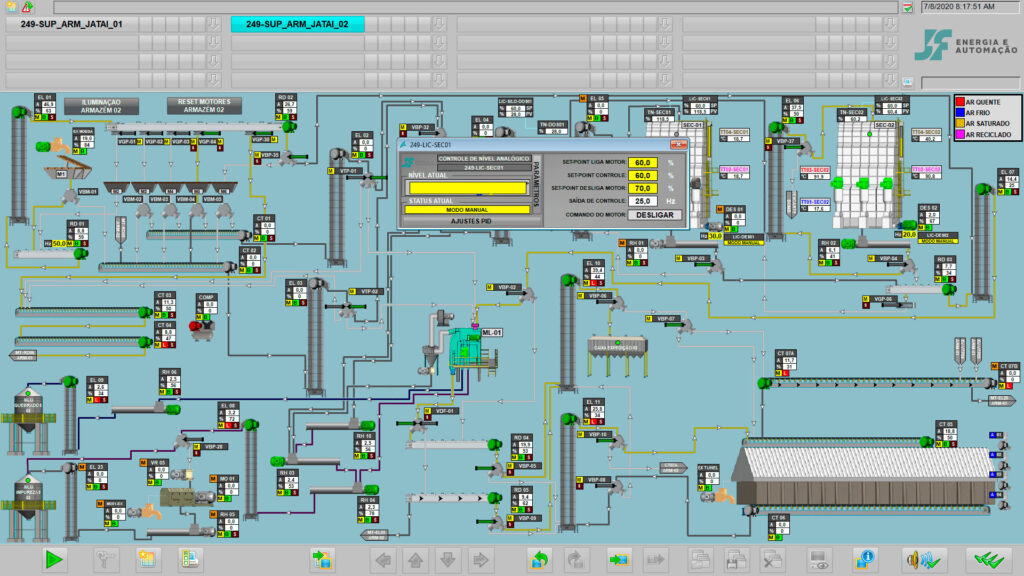Click the green double-checkmark acknowledge-all icon
1024x576 pixels.
988,560
